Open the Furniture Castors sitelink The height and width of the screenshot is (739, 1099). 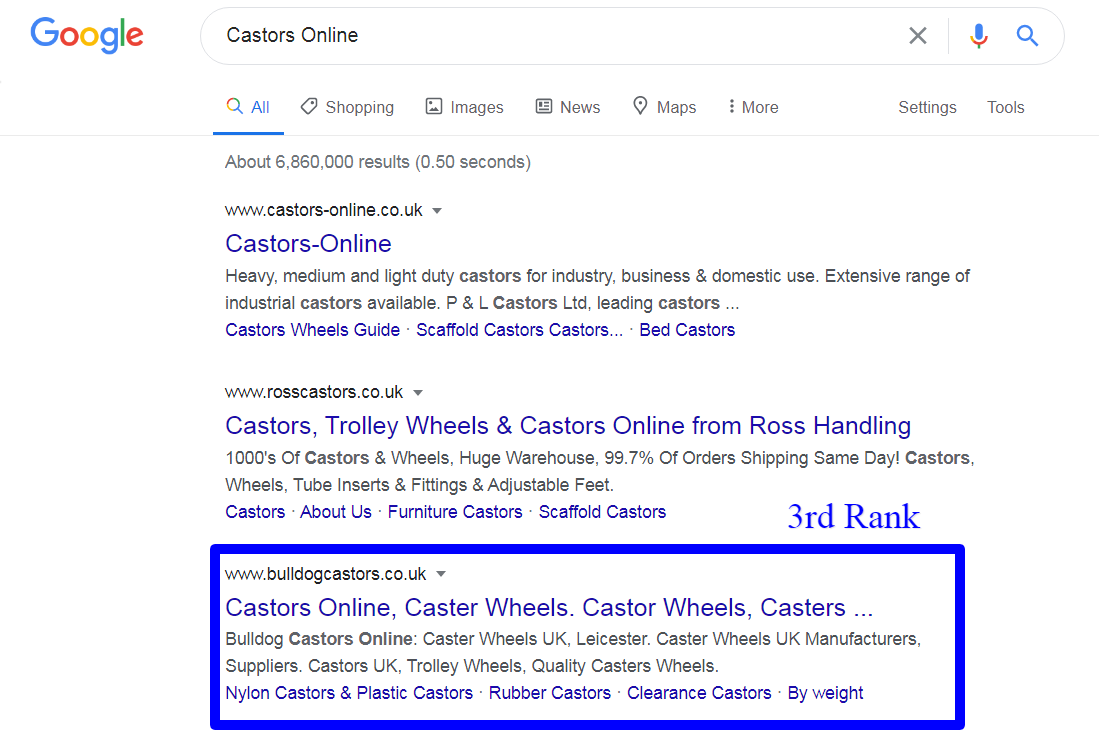point(455,513)
